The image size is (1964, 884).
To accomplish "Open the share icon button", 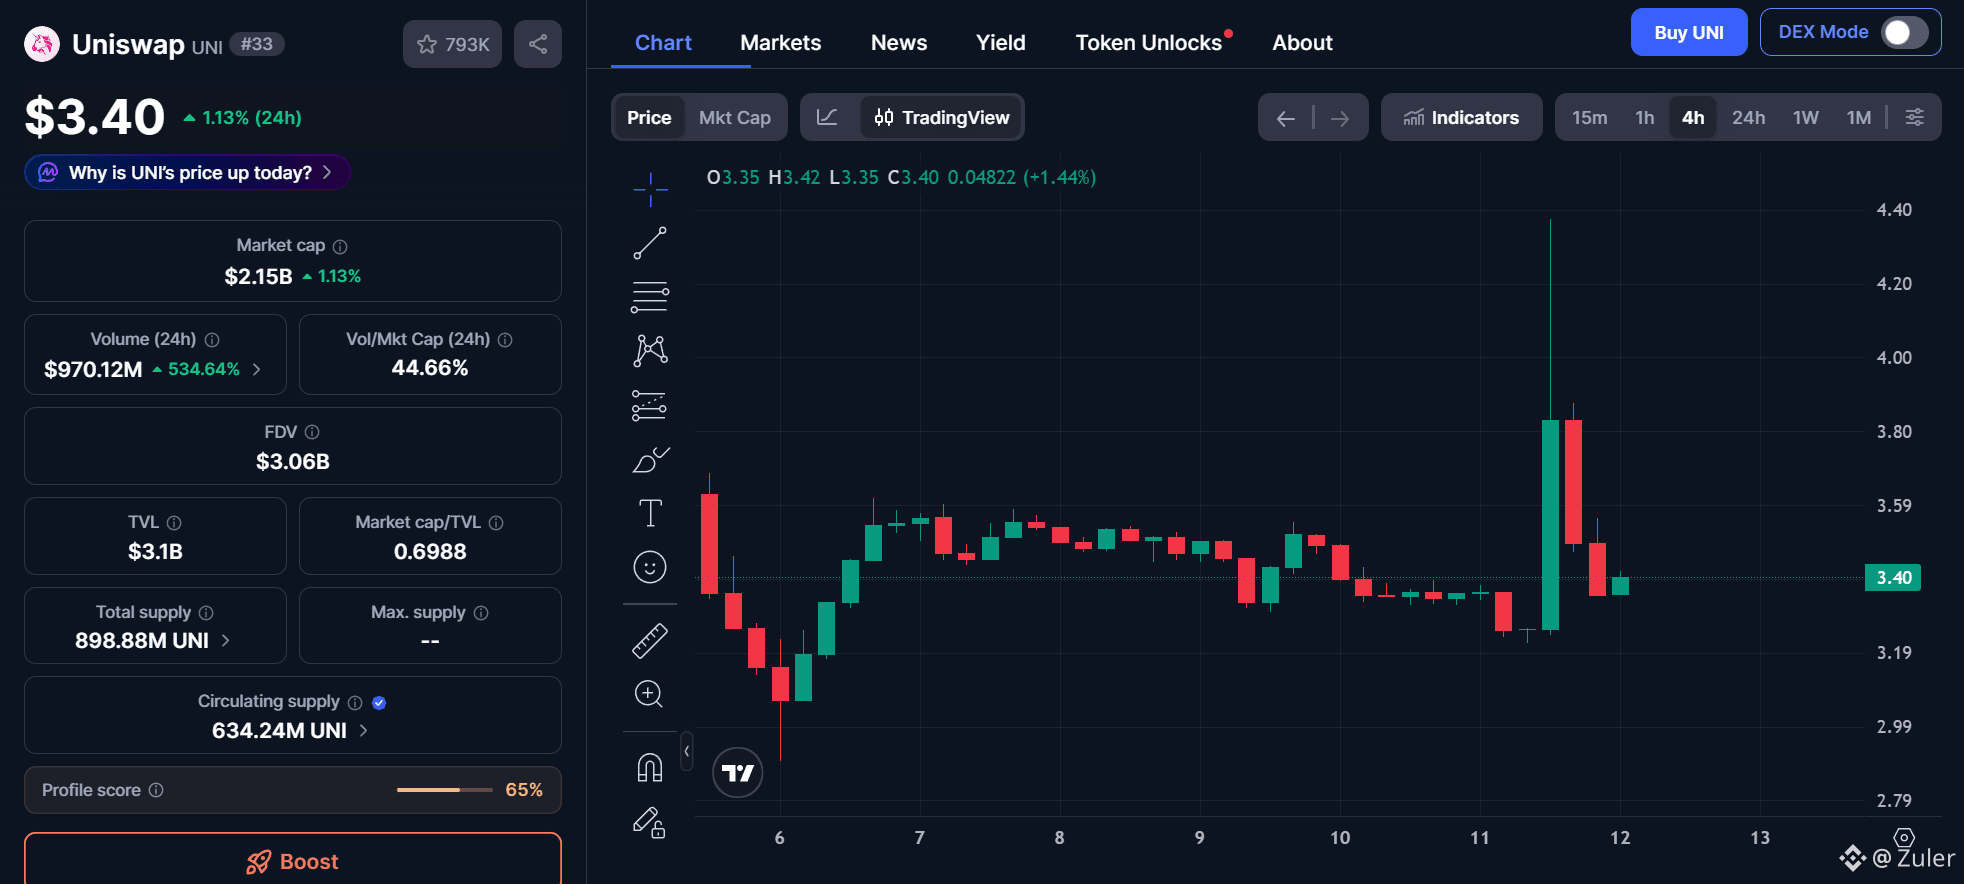I will click(538, 44).
